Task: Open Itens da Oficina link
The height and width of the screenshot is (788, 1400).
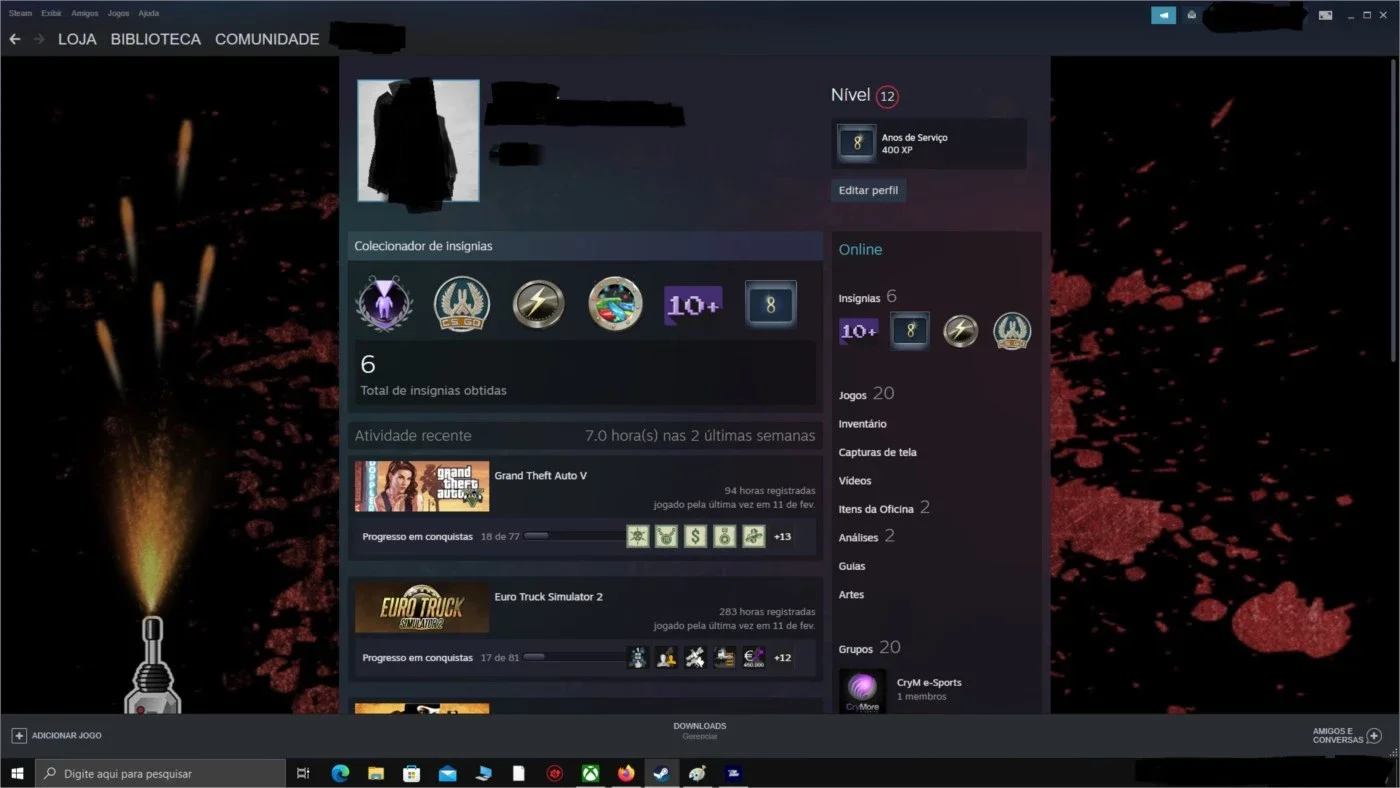Action: [x=884, y=508]
